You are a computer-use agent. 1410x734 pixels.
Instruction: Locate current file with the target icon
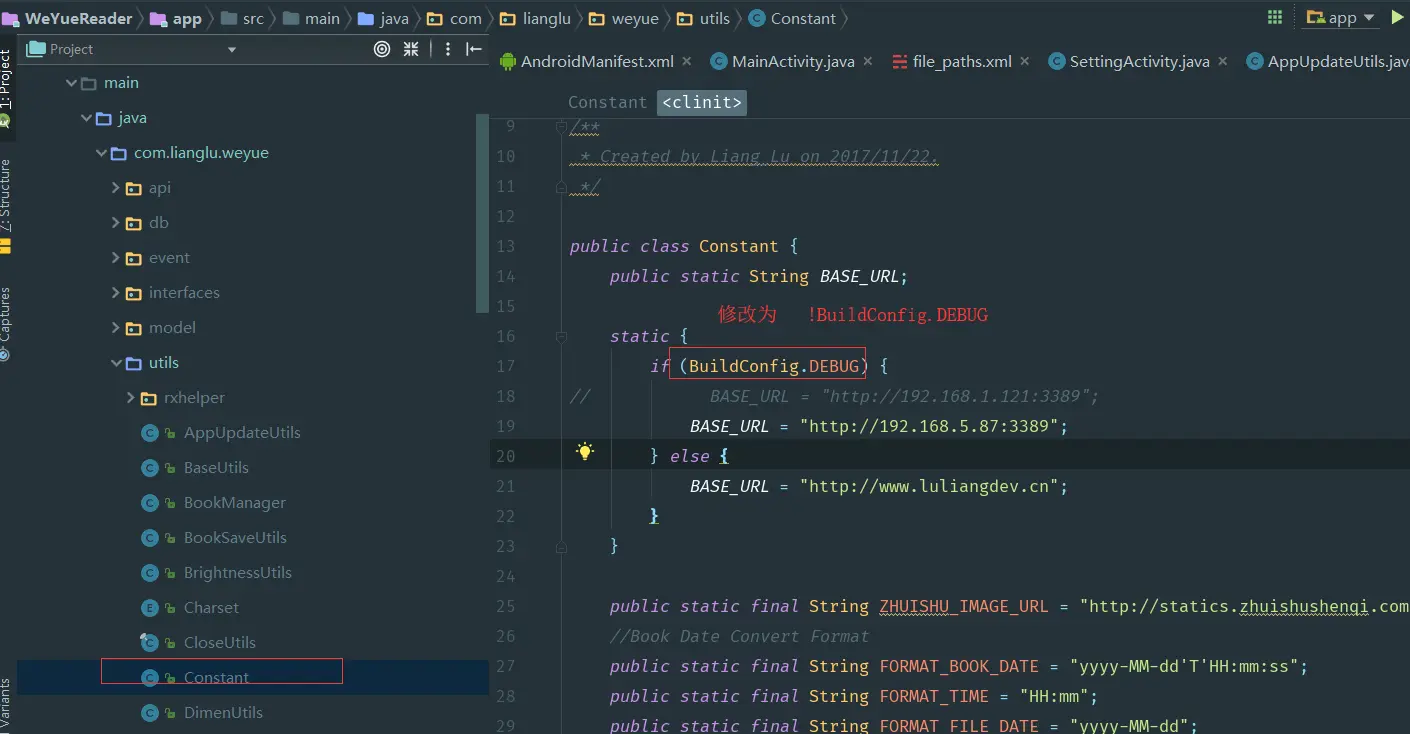pyautogui.click(x=382, y=49)
